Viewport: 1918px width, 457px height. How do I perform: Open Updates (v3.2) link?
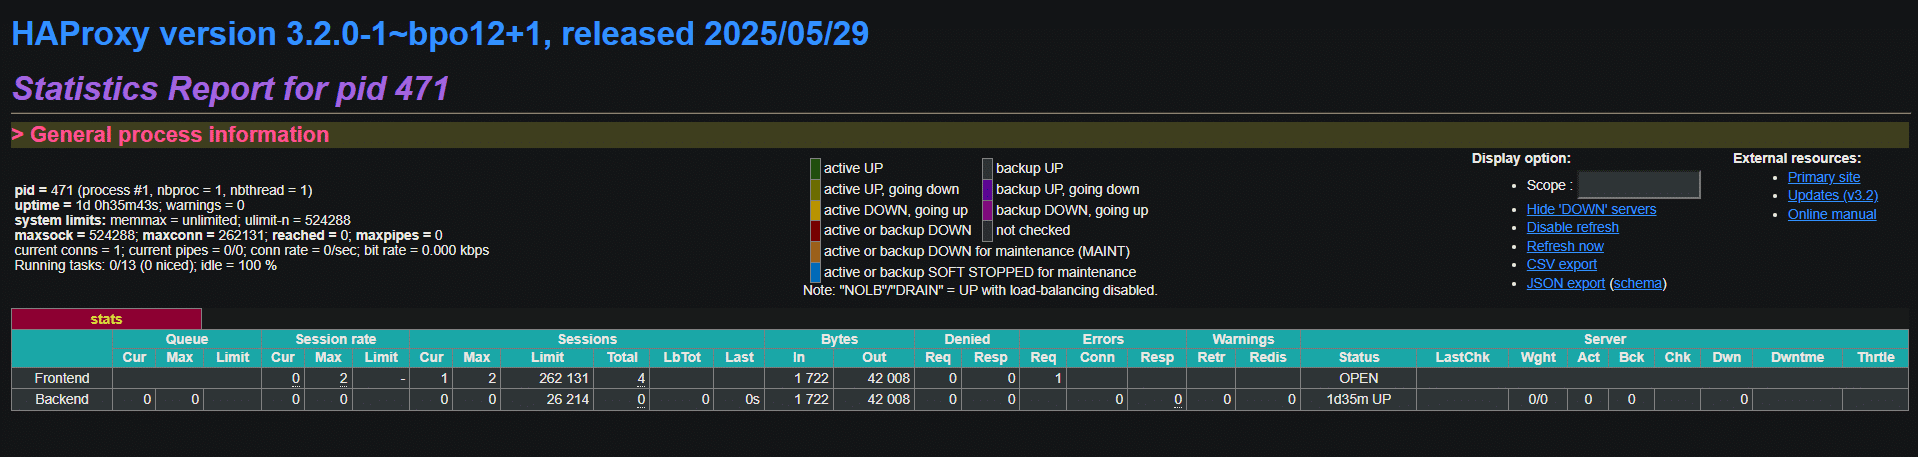coord(1833,195)
